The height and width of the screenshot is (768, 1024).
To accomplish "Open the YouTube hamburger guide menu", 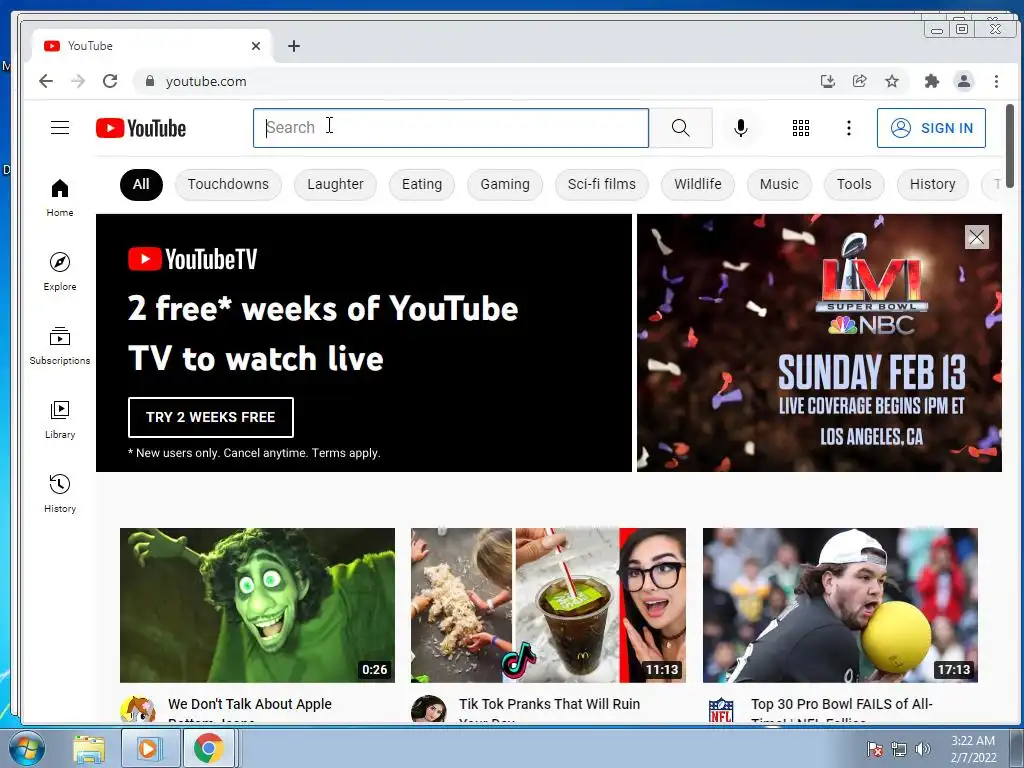I will tap(60, 127).
